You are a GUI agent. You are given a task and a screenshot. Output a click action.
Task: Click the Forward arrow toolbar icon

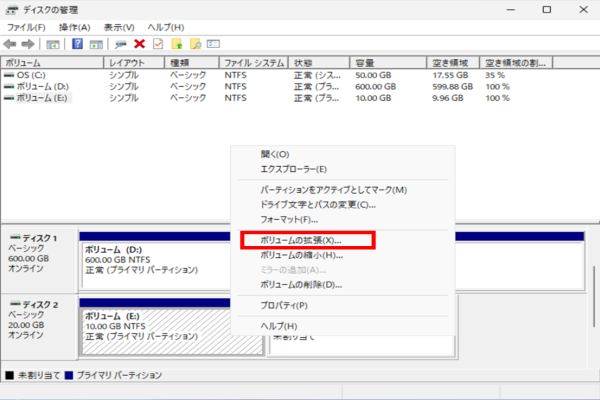tap(29, 44)
